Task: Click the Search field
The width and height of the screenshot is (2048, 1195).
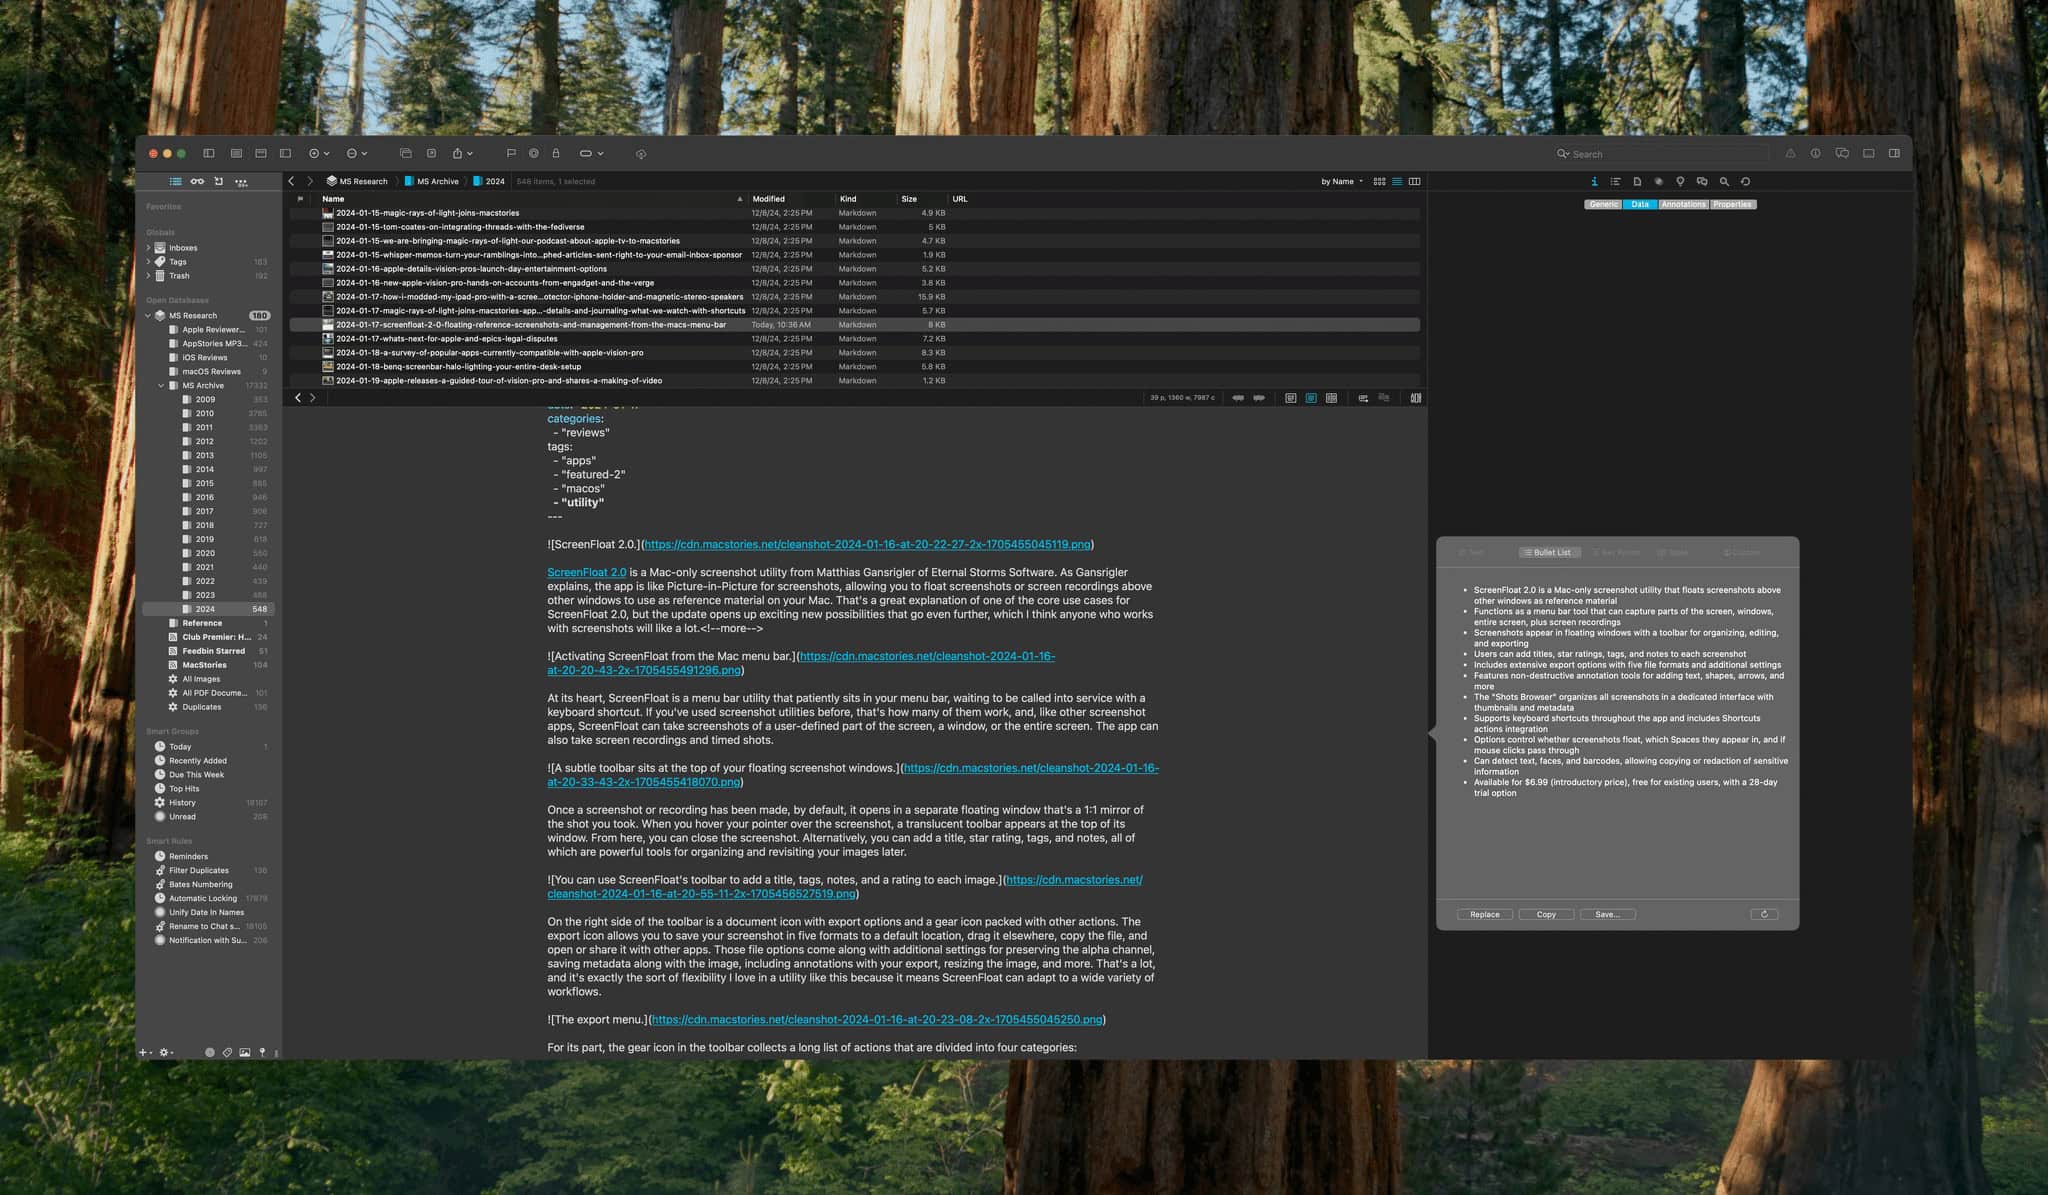Action: point(1661,154)
